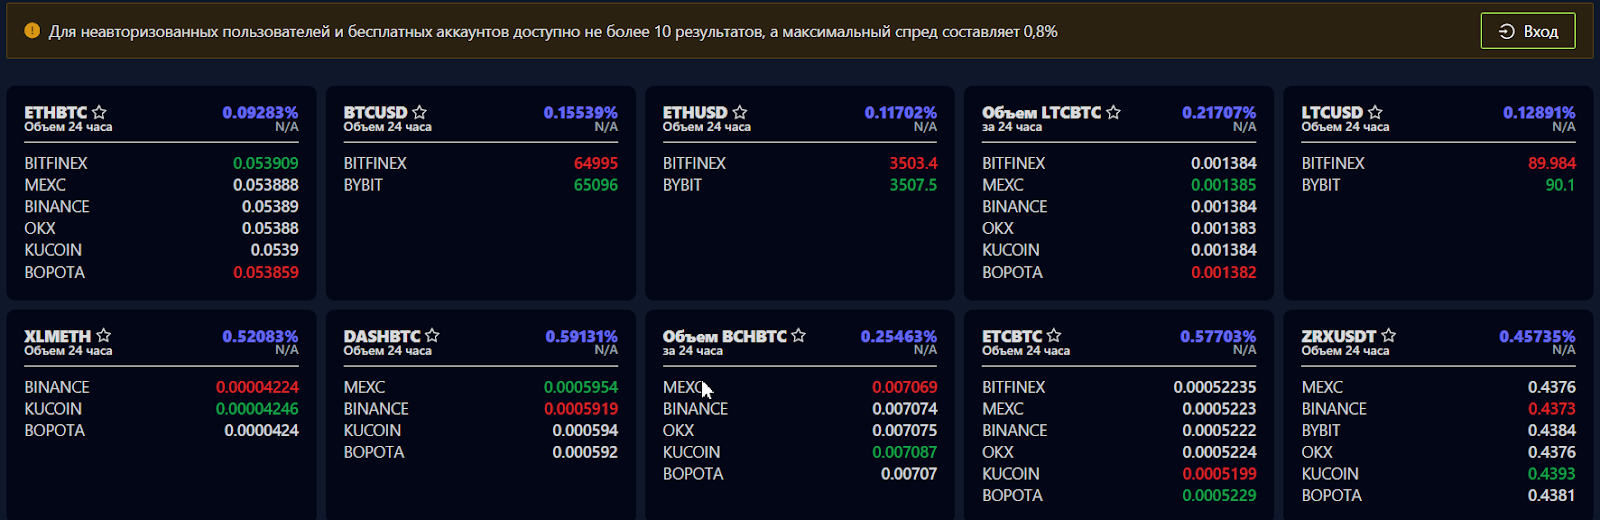Viewport: 1600px width, 520px height.
Task: Open the ETHBTC pair title
Action: (x=56, y=113)
